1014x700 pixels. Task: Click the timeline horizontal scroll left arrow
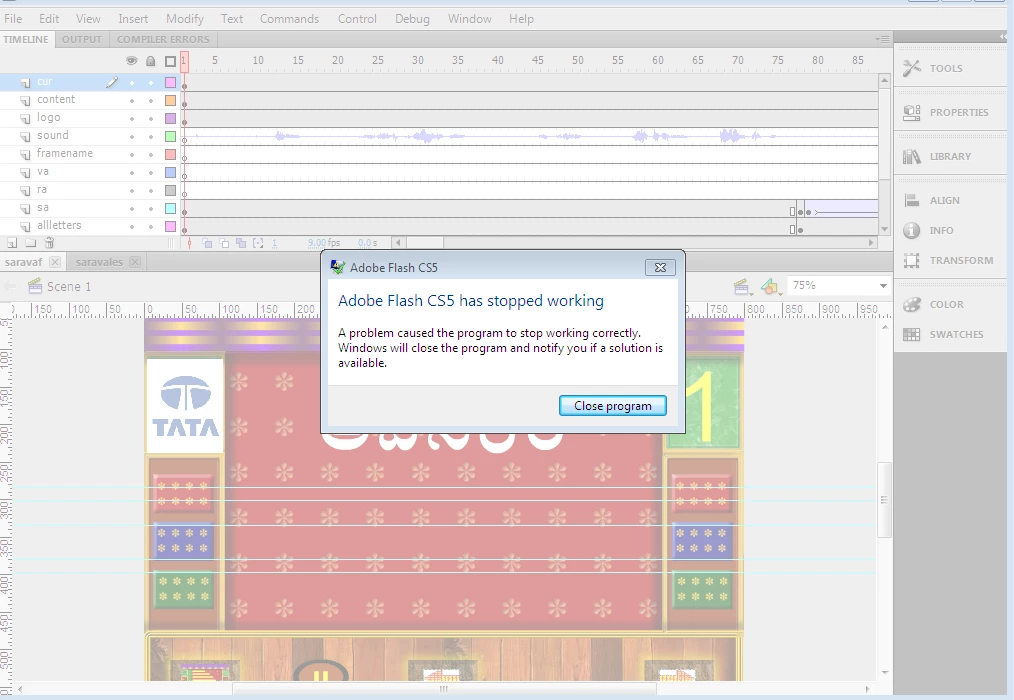tap(398, 243)
